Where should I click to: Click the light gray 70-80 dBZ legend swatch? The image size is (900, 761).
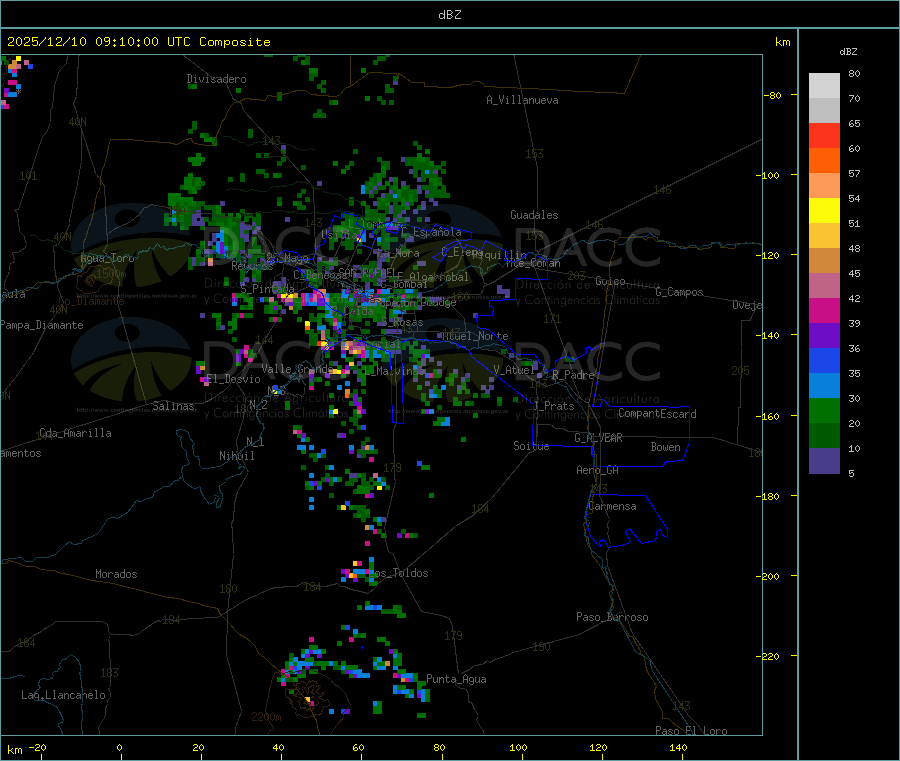click(x=824, y=86)
